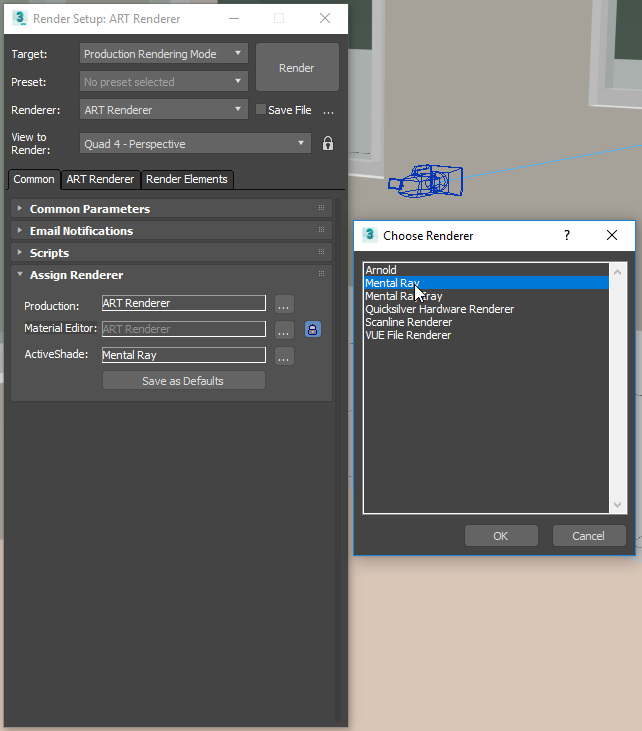
Task: Select Arnold in the renderer list
Action: coord(486,270)
